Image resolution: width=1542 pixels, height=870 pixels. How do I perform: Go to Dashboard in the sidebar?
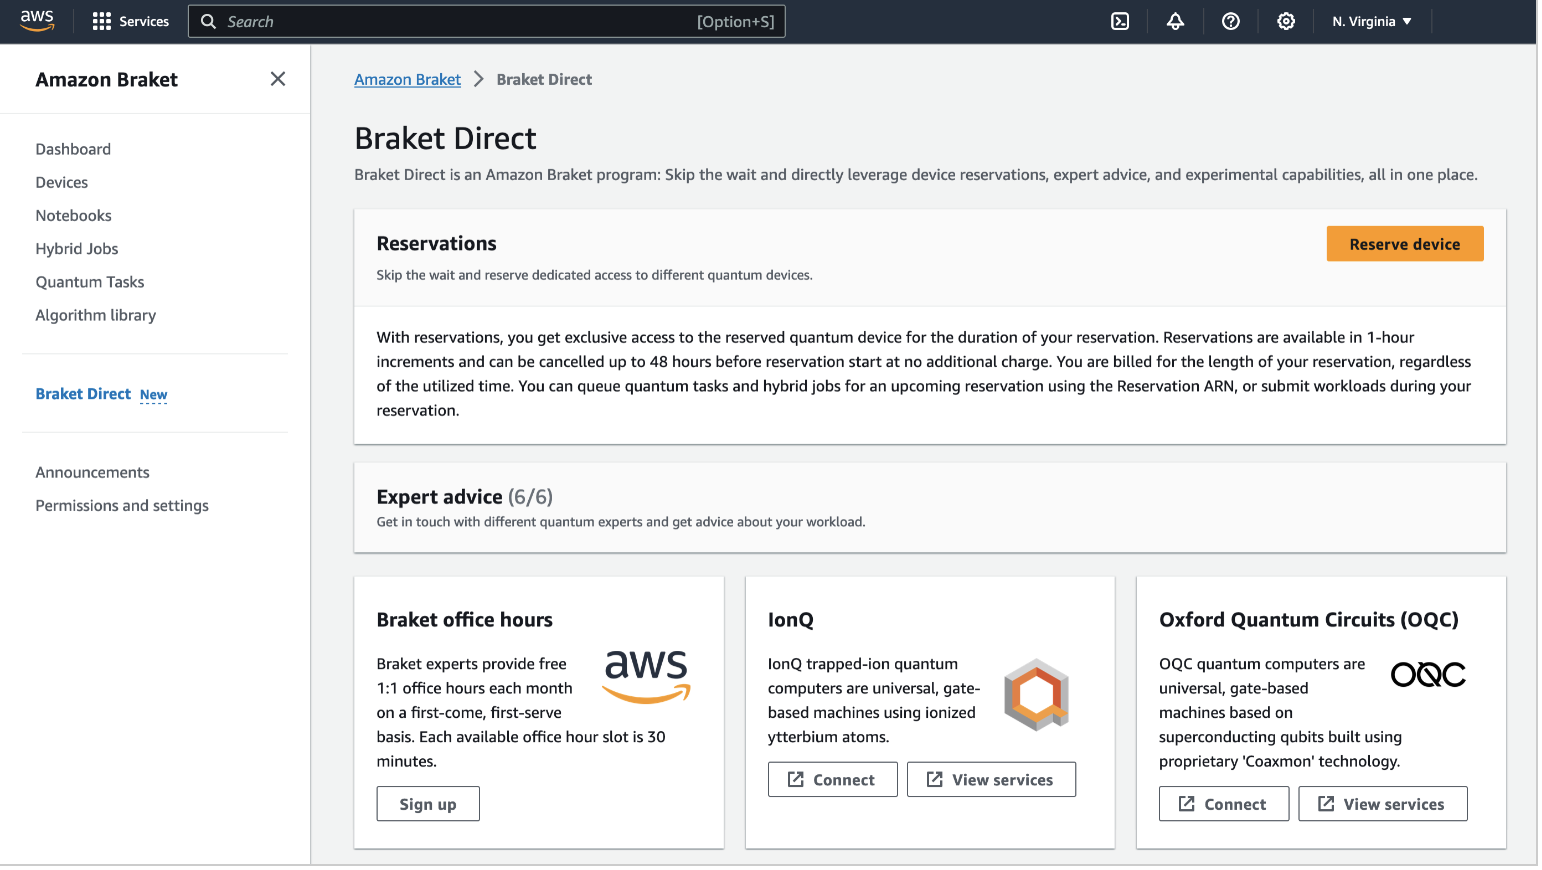[x=73, y=149]
